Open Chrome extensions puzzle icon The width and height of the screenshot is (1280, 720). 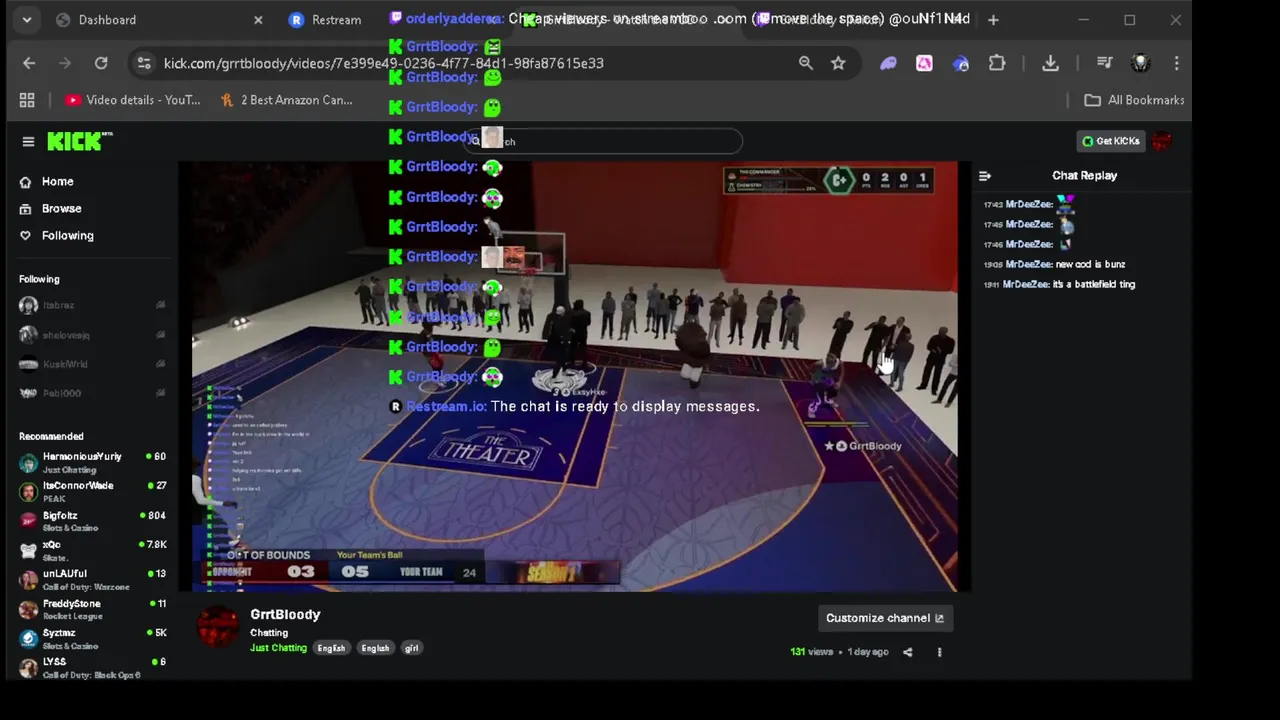pos(997,63)
